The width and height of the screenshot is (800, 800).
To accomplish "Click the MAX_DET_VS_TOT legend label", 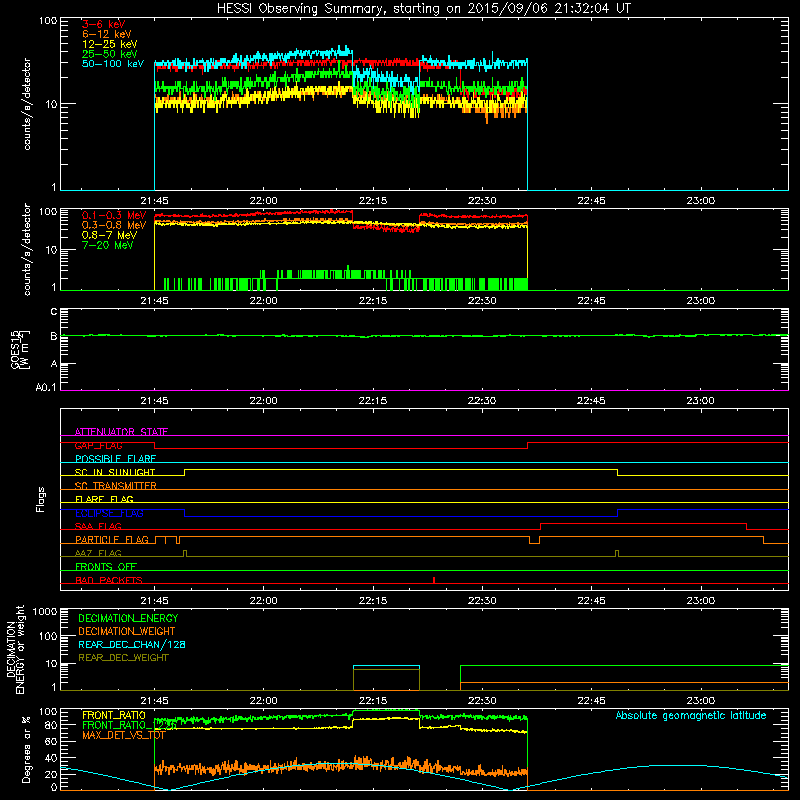I will (123, 735).
